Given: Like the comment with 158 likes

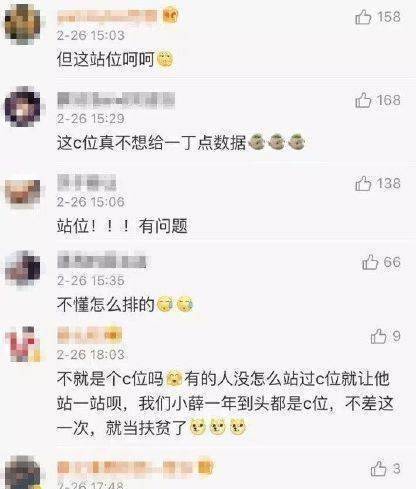Looking at the screenshot, I should tap(363, 17).
